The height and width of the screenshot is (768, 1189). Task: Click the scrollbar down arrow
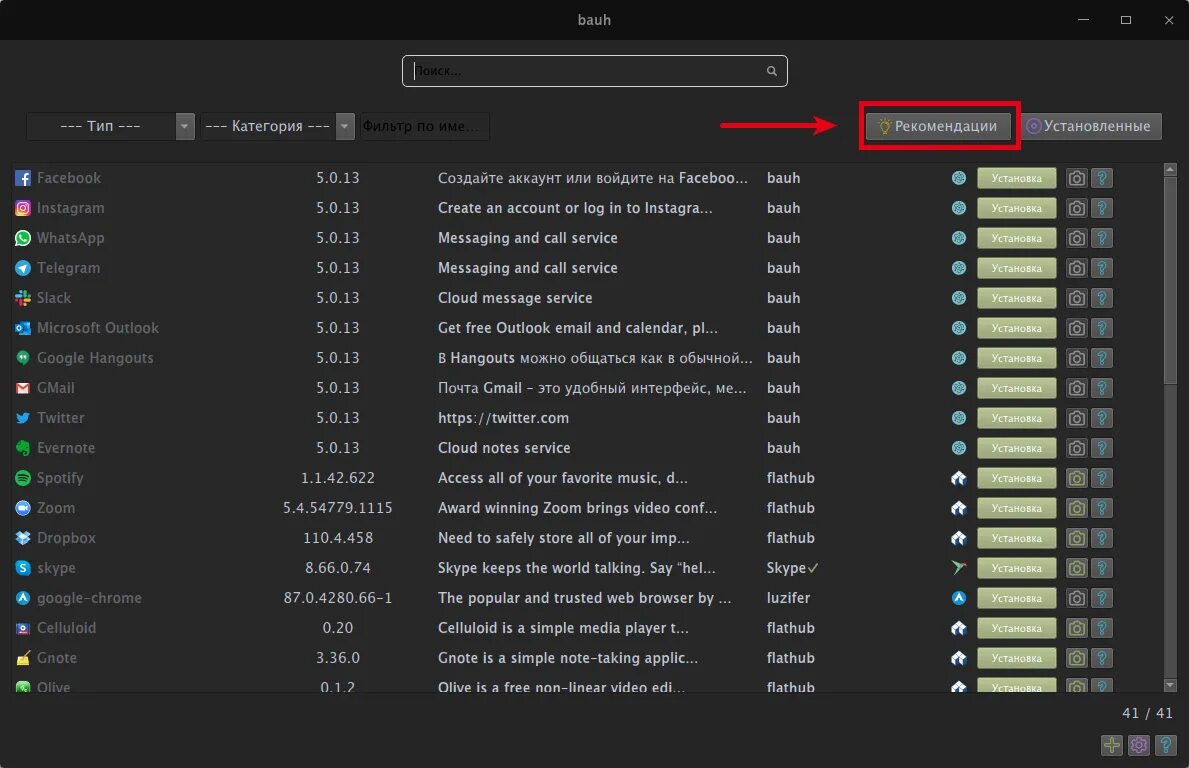1170,685
